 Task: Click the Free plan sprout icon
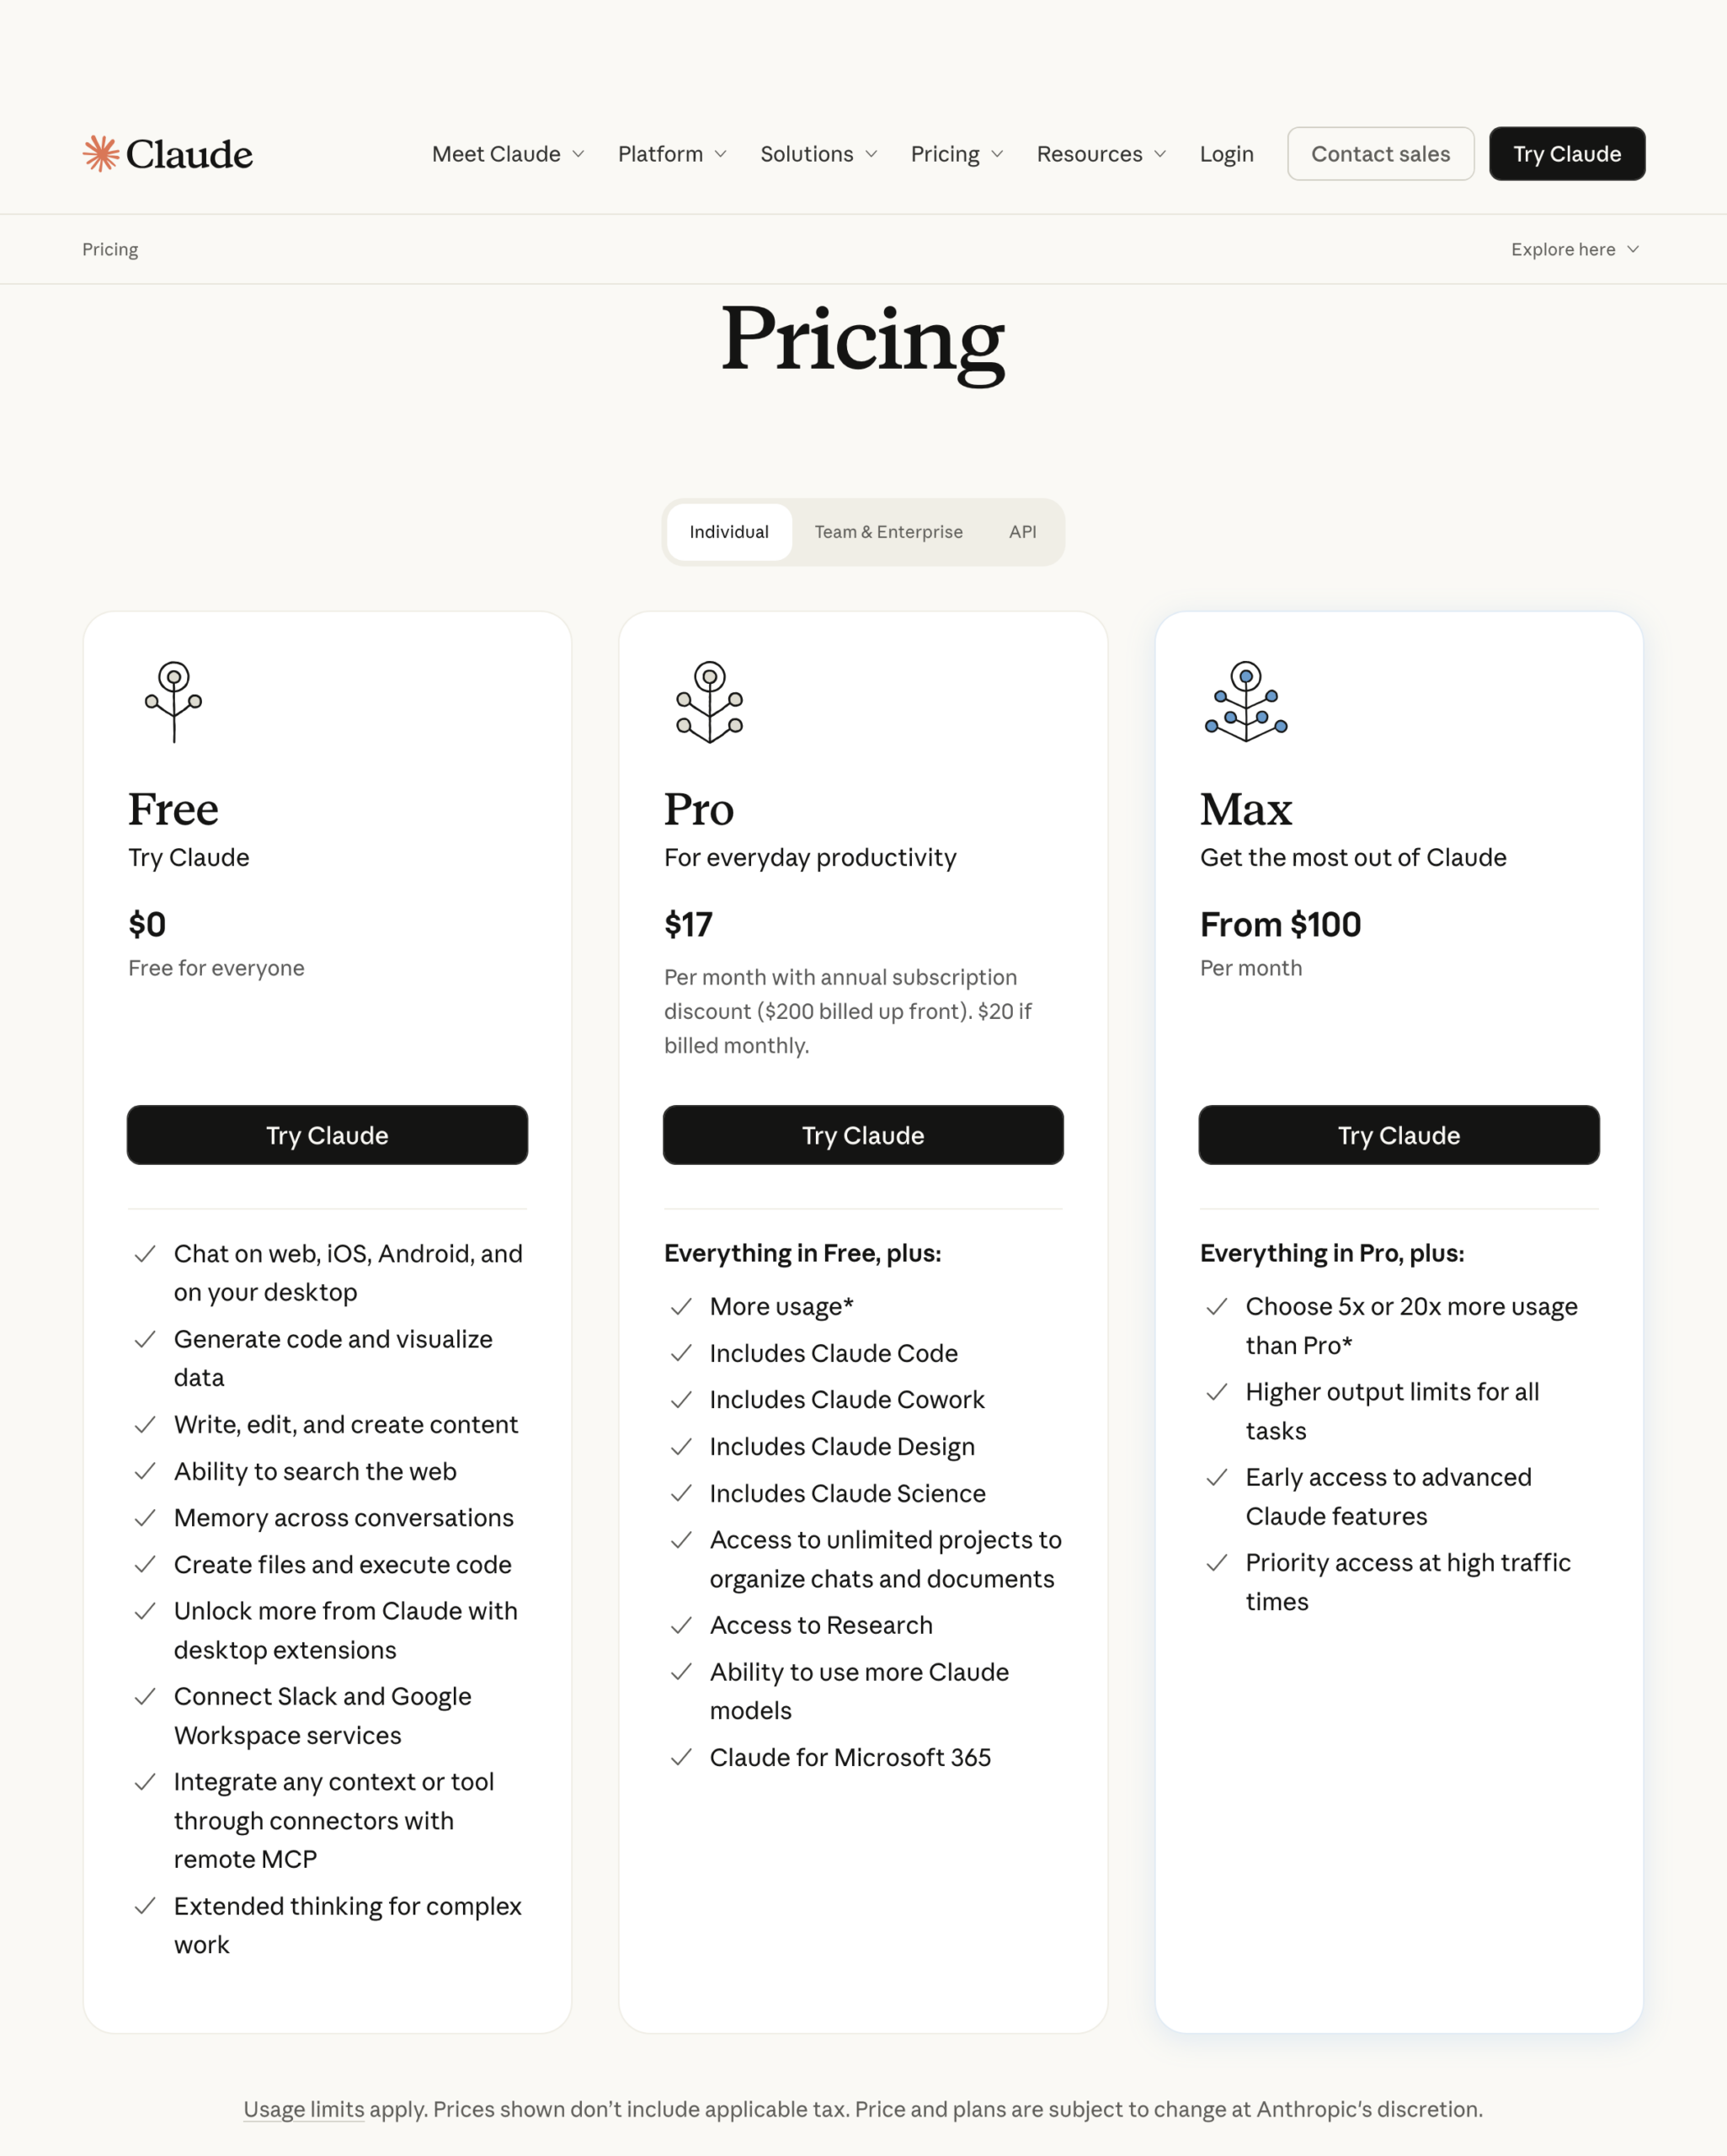pyautogui.click(x=174, y=702)
